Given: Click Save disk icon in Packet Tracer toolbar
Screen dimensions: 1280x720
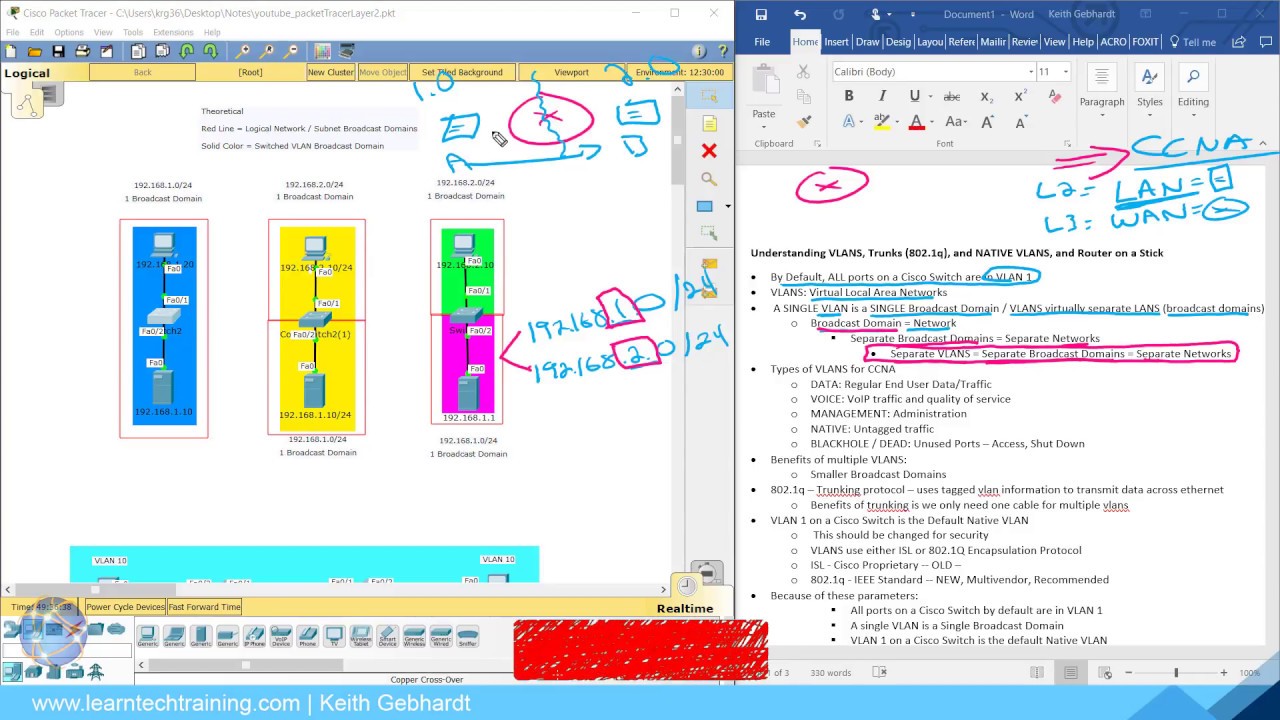Looking at the screenshot, I should [x=58, y=51].
